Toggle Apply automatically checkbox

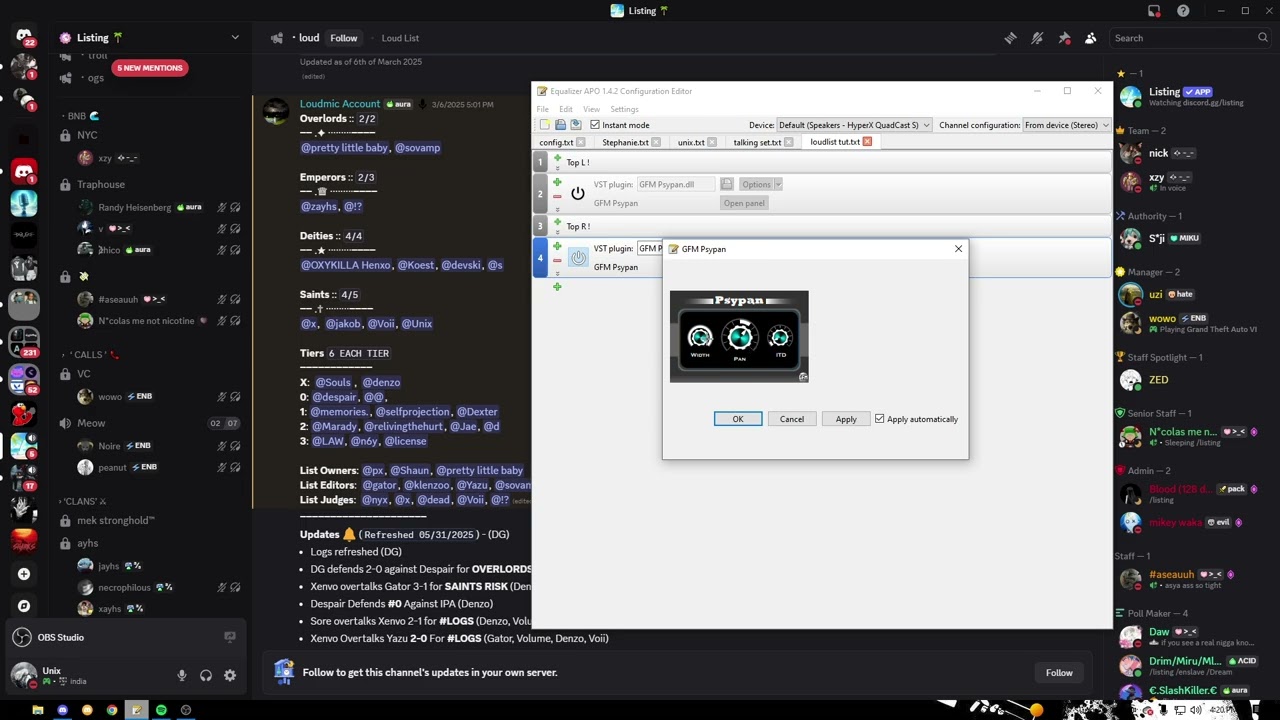pos(880,419)
